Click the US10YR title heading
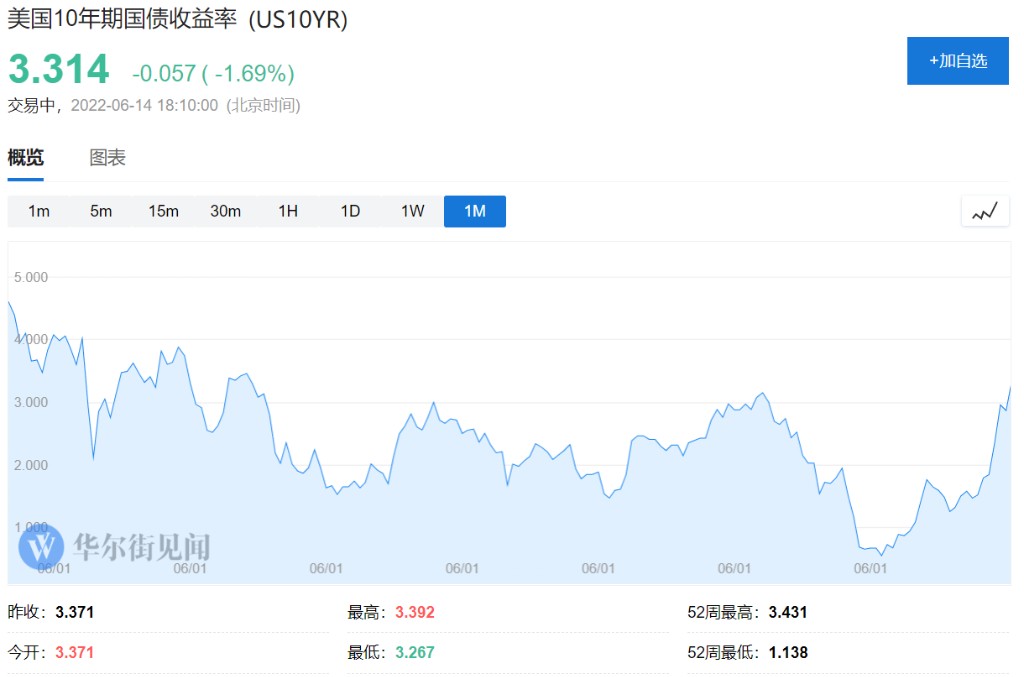Screen dimensions: 1024x677 178,20
